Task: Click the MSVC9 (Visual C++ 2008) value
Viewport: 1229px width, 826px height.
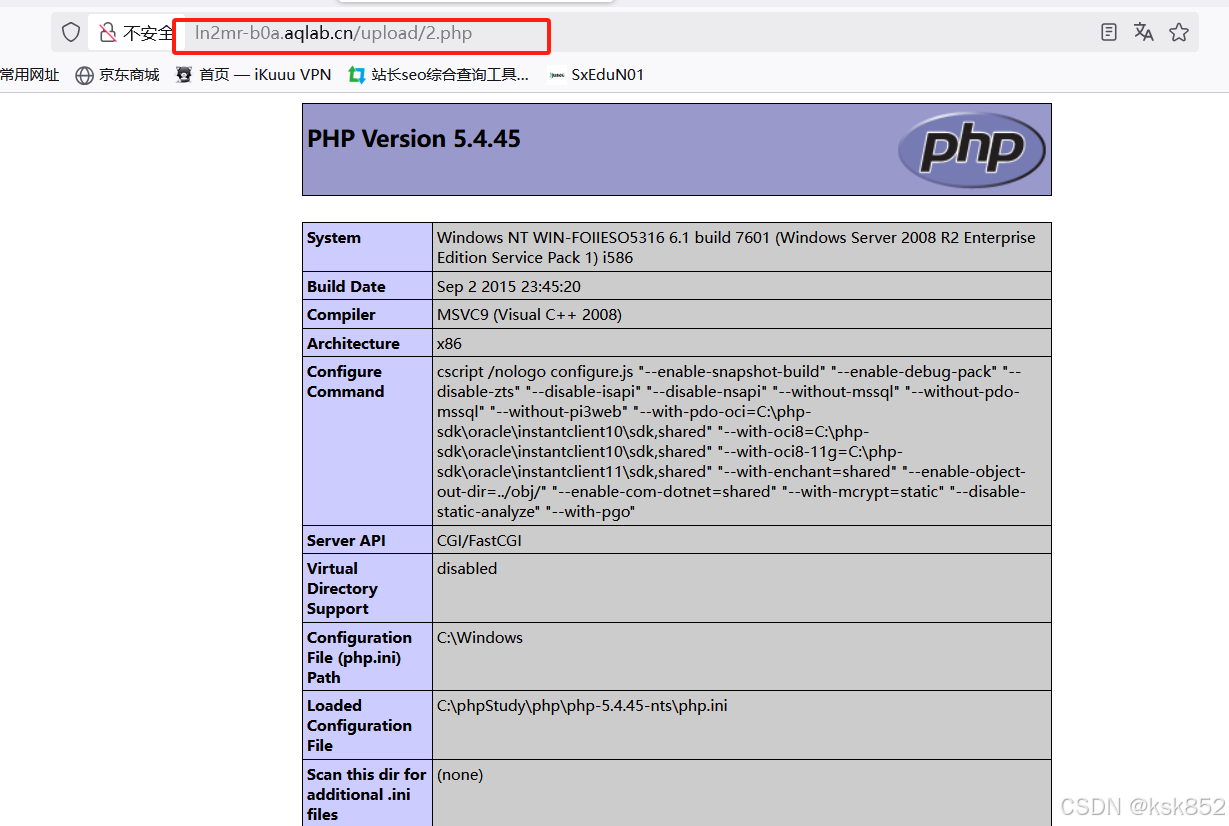Action: tap(529, 314)
